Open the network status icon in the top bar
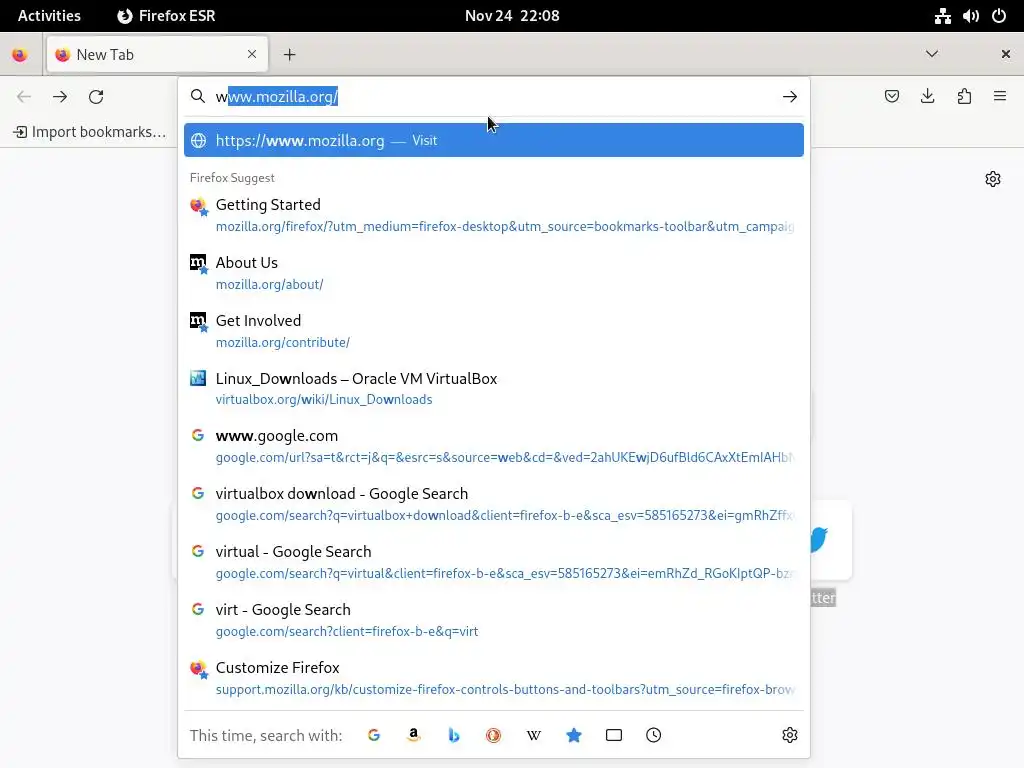 pyautogui.click(x=942, y=16)
